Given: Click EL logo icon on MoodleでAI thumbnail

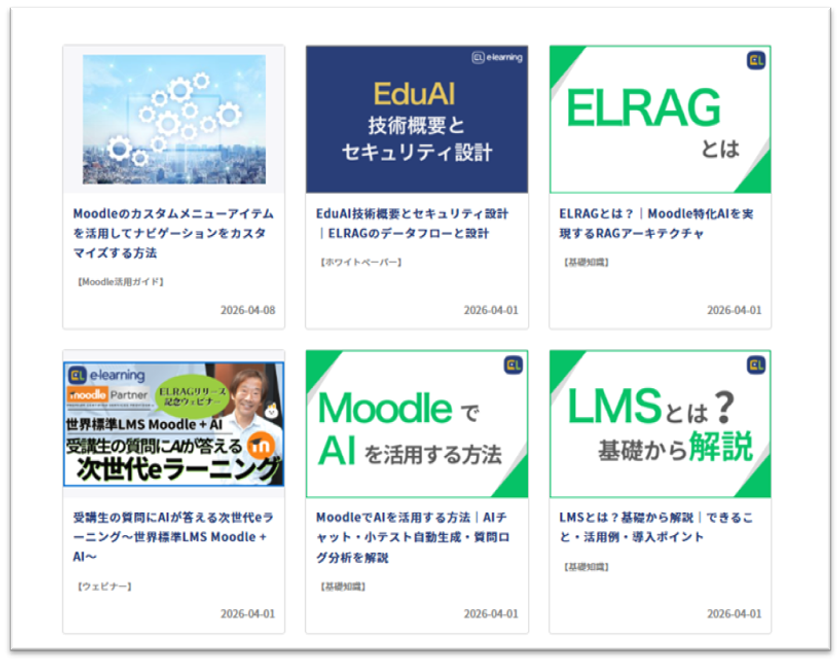Looking at the screenshot, I should (513, 365).
